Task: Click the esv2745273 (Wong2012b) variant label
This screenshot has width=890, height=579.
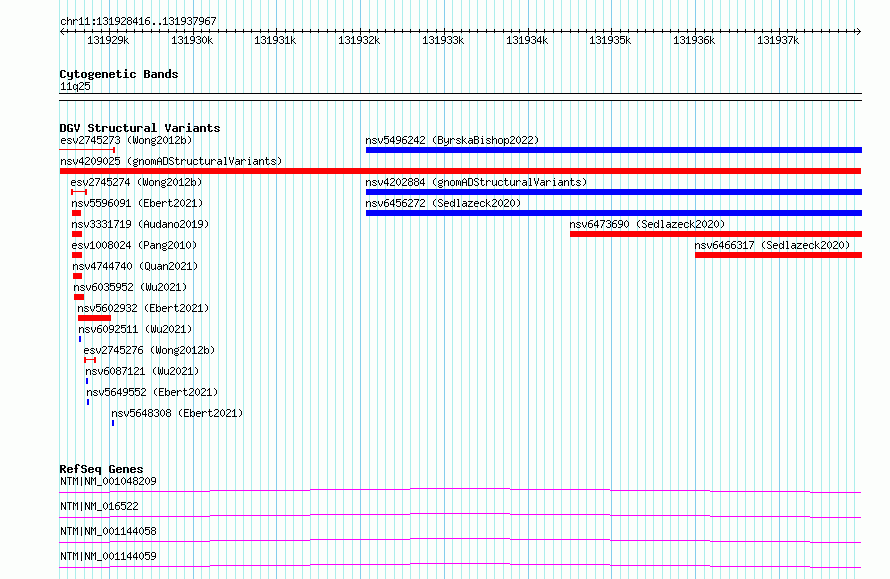Action: (126, 140)
